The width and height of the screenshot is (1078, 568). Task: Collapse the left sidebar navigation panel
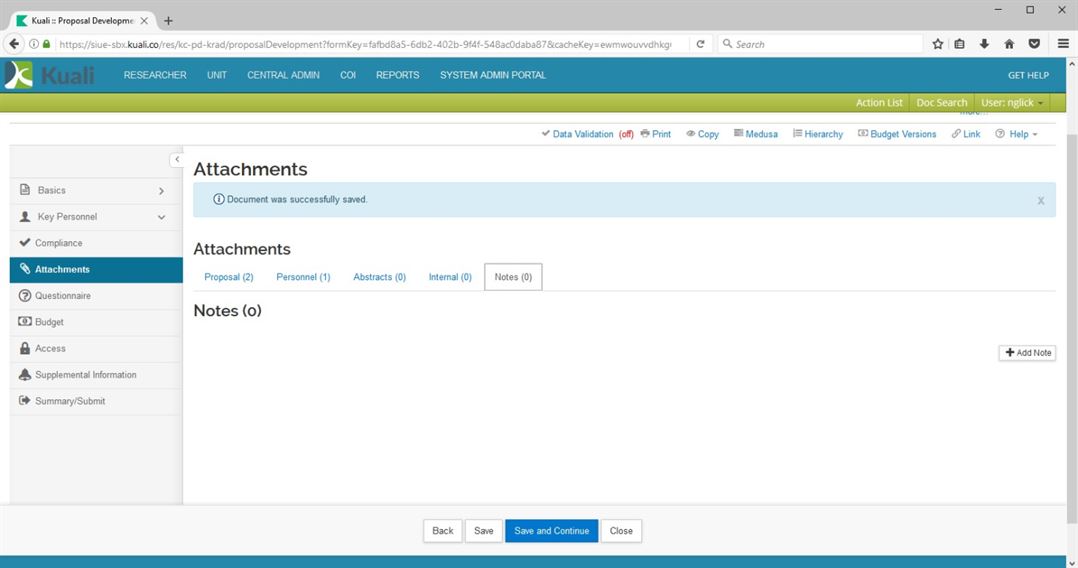(177, 159)
